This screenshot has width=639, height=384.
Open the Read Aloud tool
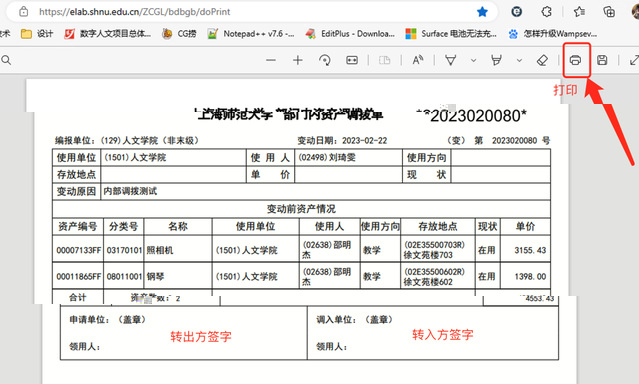418,60
